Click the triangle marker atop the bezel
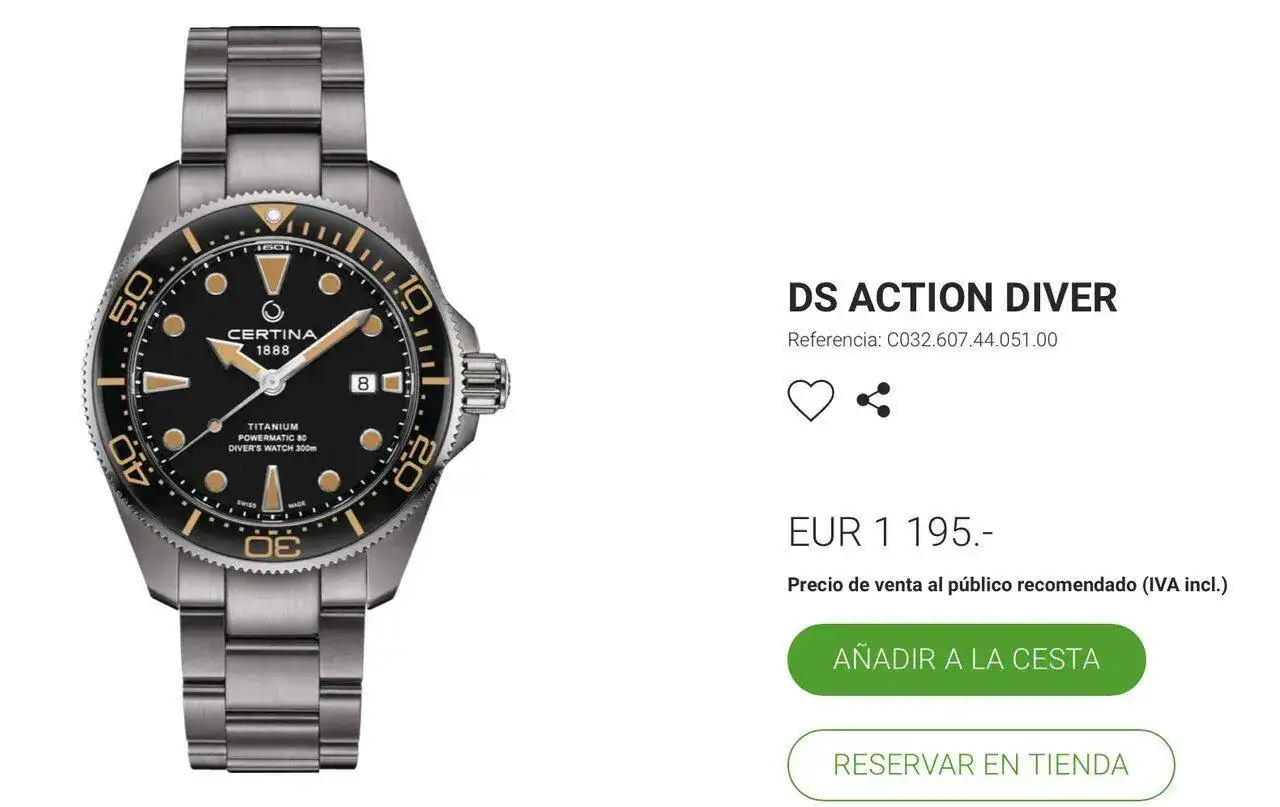Viewport: 1280px width, 807px height. pyautogui.click(x=272, y=213)
